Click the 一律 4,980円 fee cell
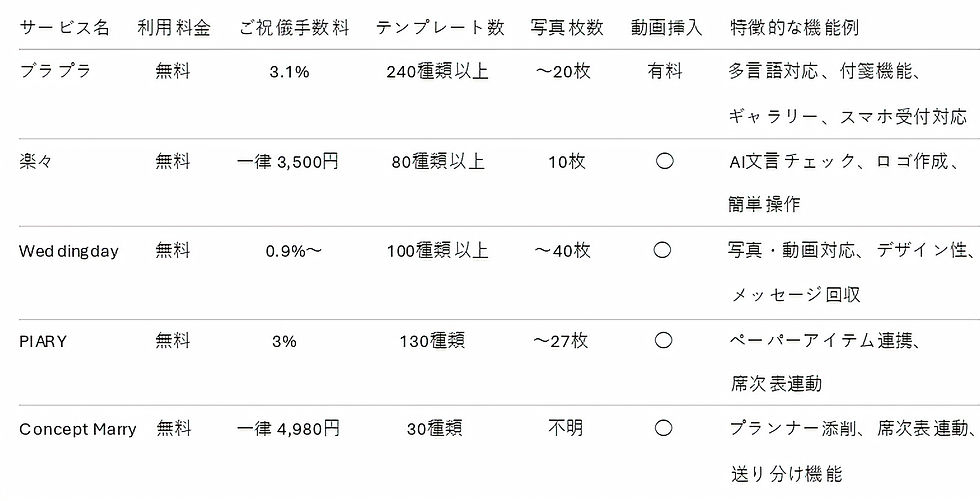The width and height of the screenshot is (980, 501). (x=288, y=429)
